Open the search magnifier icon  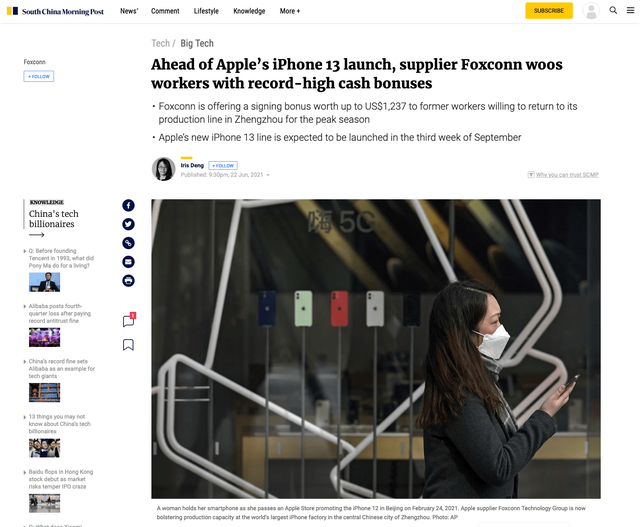point(613,11)
